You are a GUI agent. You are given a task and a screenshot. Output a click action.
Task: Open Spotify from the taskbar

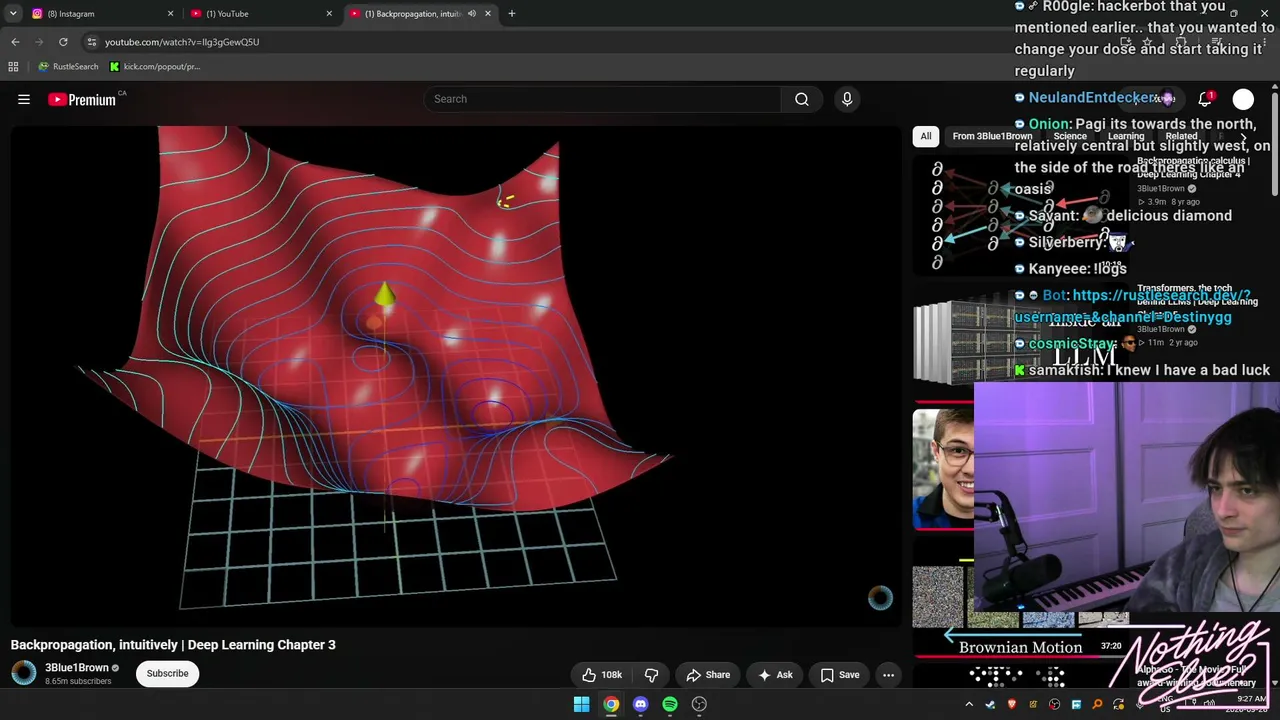click(x=670, y=704)
